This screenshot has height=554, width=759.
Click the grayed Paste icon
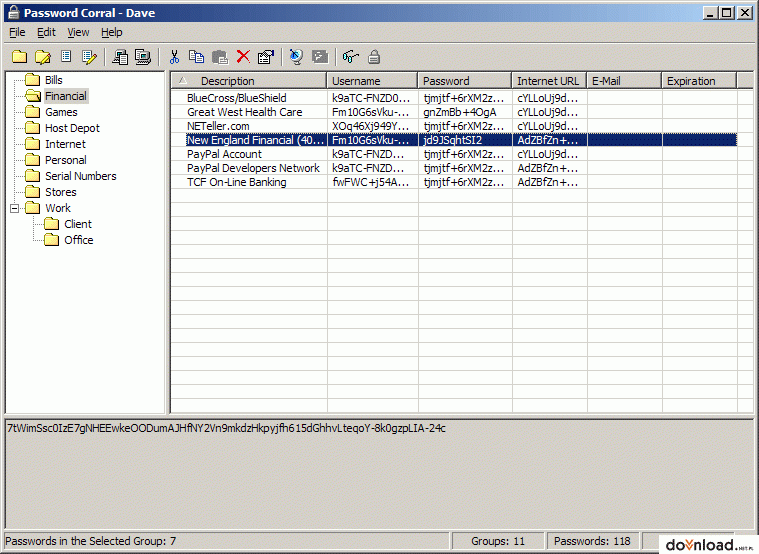pyautogui.click(x=220, y=57)
